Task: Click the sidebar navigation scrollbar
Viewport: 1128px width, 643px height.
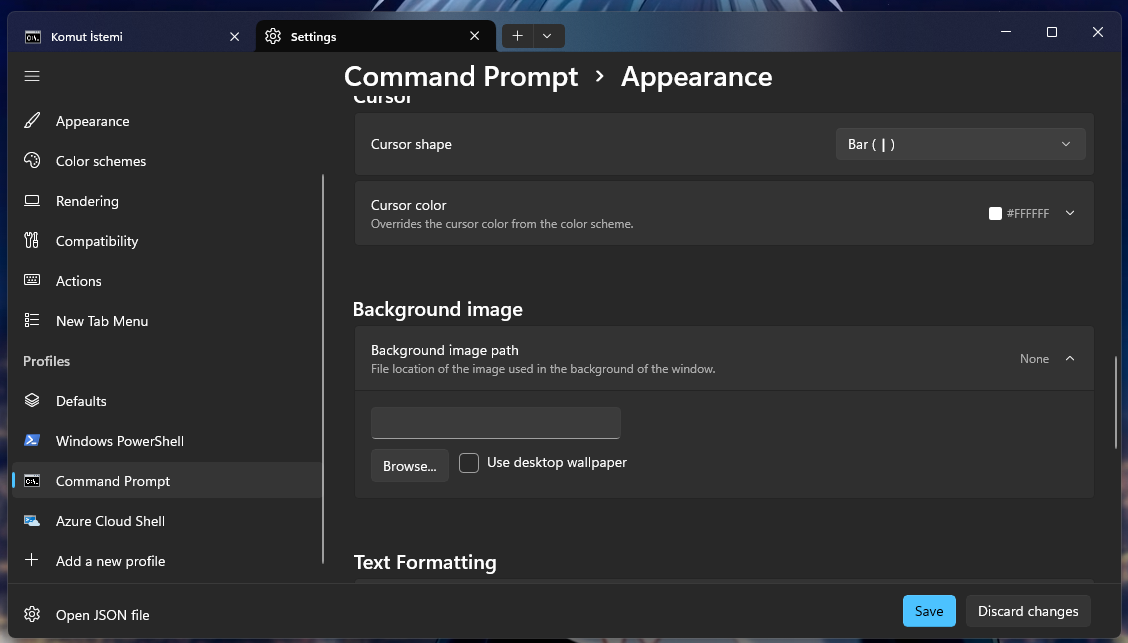Action: pyautogui.click(x=323, y=368)
